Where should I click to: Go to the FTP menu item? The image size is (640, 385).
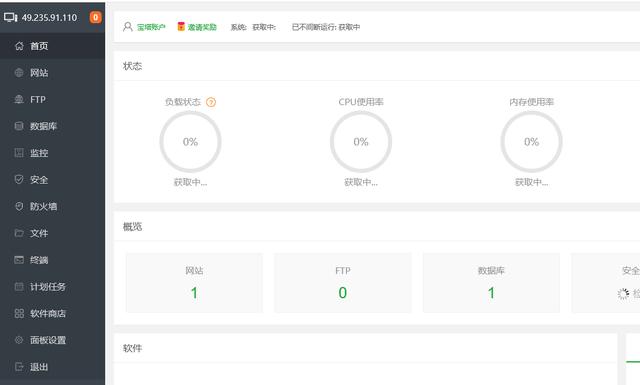tap(52, 100)
